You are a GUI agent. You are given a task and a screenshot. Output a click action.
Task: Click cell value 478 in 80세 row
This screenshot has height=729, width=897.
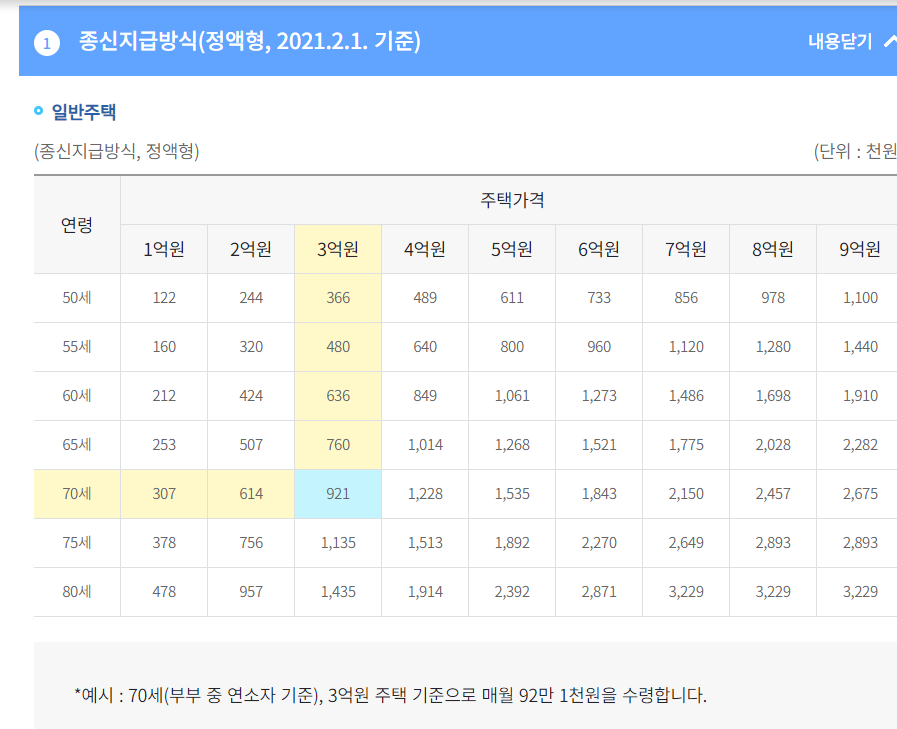pyautogui.click(x=164, y=592)
